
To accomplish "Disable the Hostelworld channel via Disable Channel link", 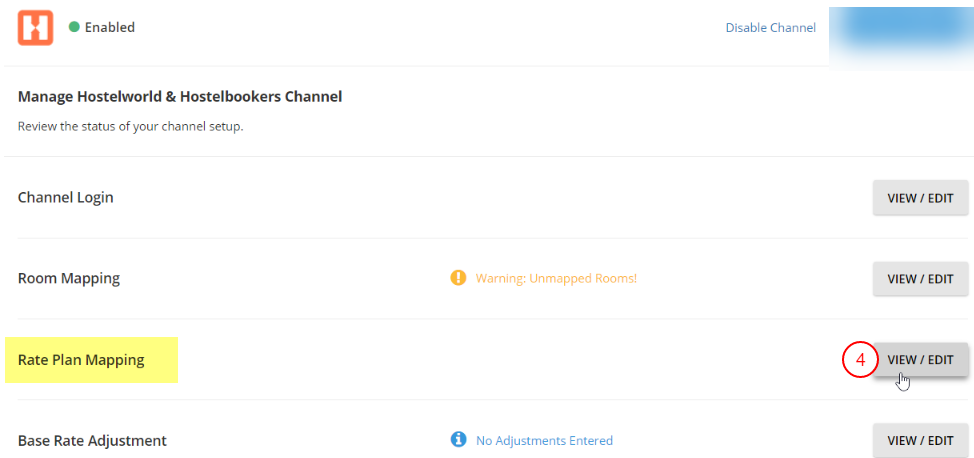I will pos(770,27).
